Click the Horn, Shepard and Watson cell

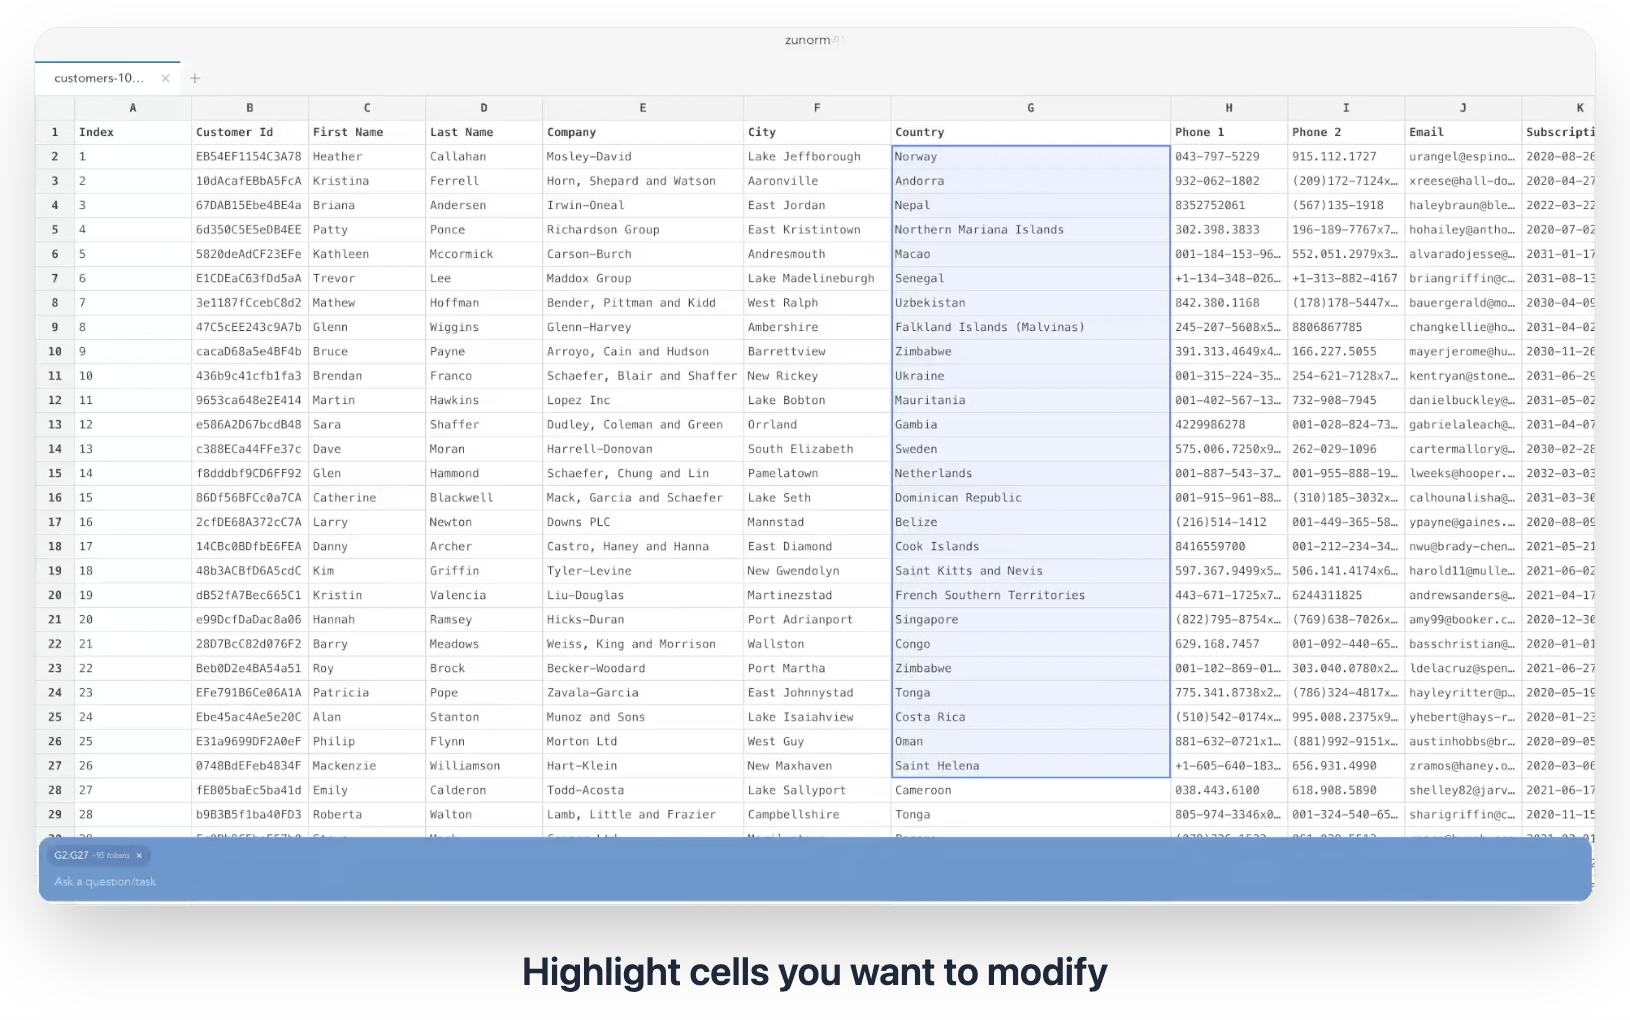[643, 181]
